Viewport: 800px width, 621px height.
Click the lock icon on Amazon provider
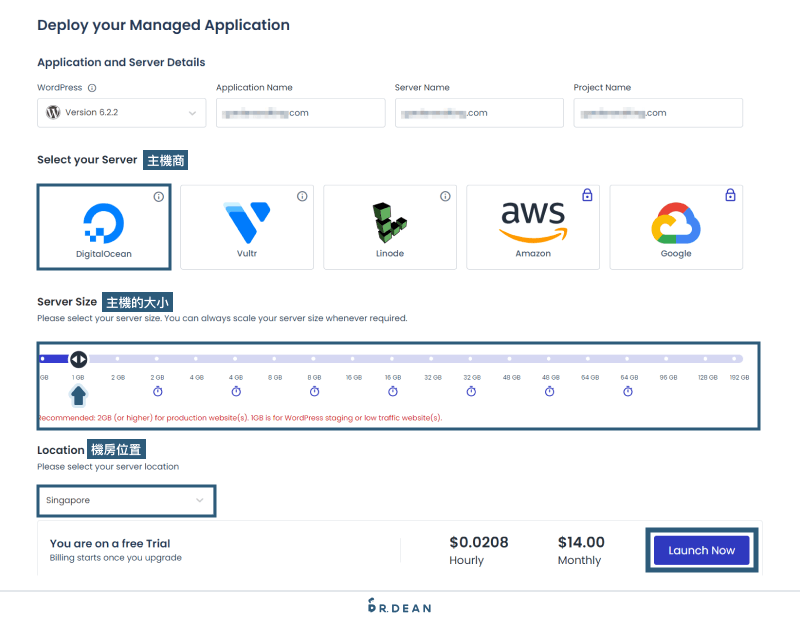coord(587,194)
